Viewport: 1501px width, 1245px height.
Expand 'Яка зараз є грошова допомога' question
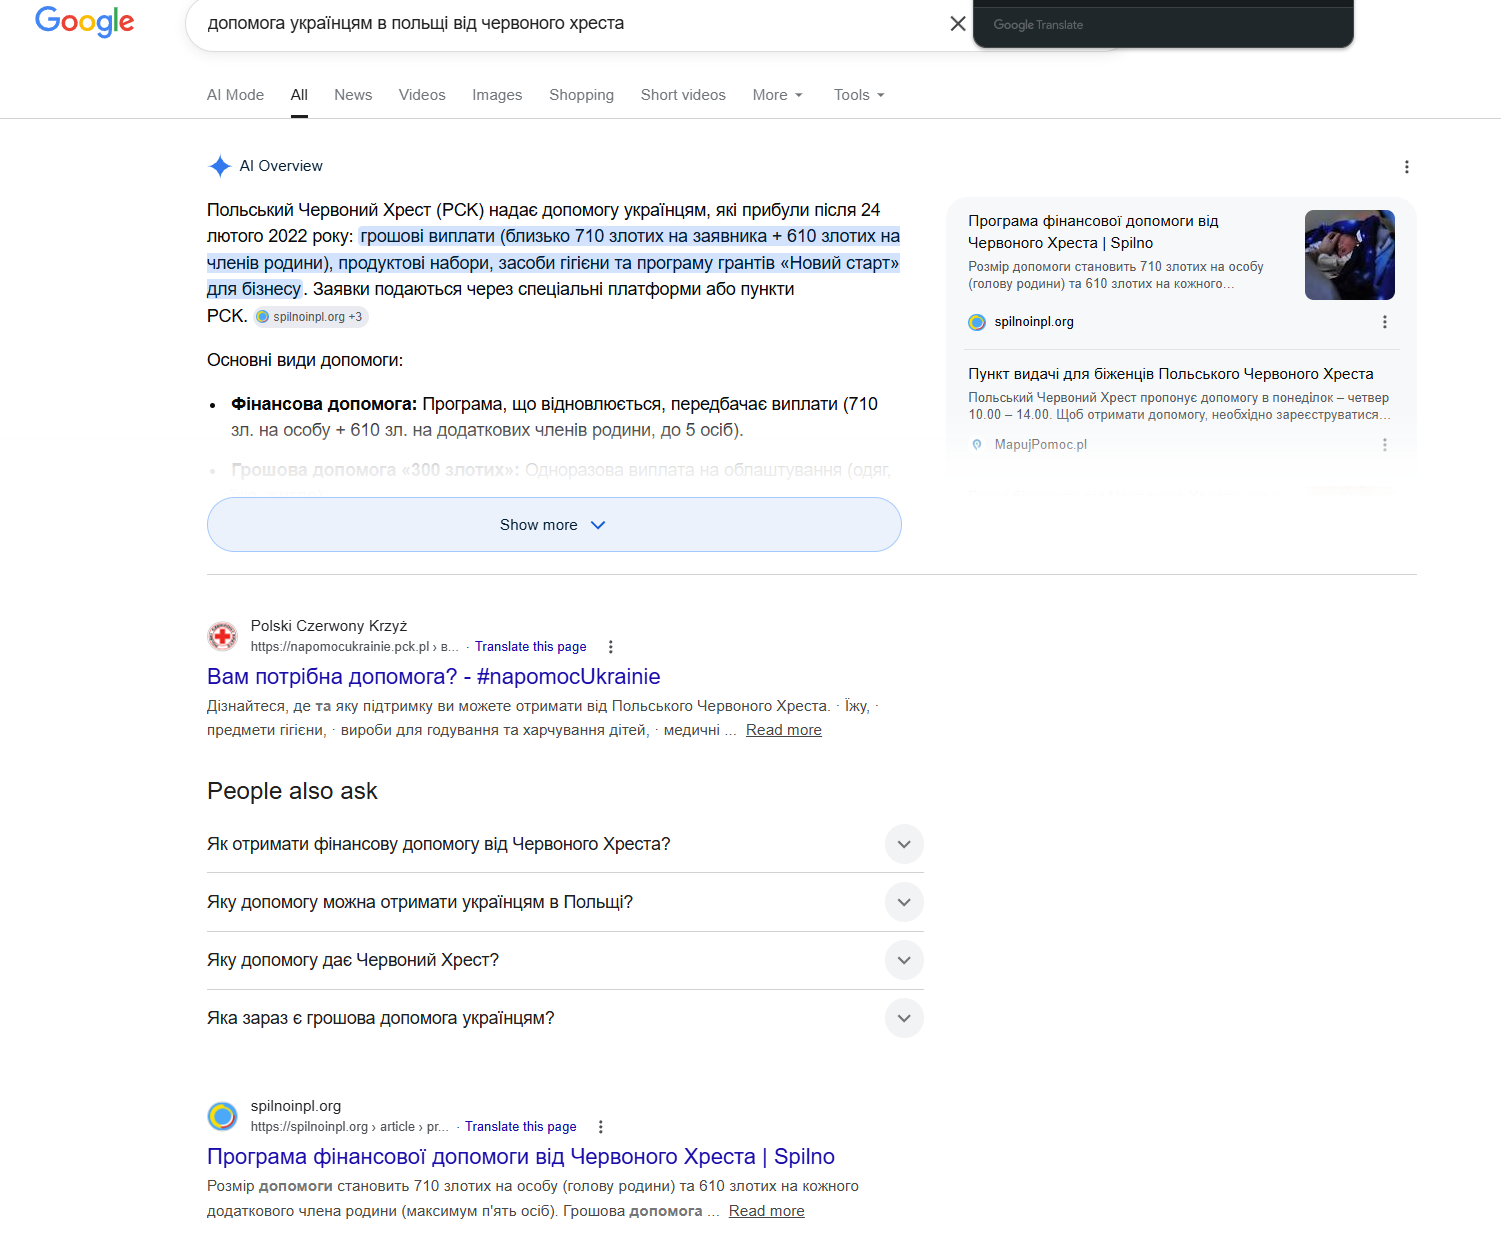click(903, 1018)
